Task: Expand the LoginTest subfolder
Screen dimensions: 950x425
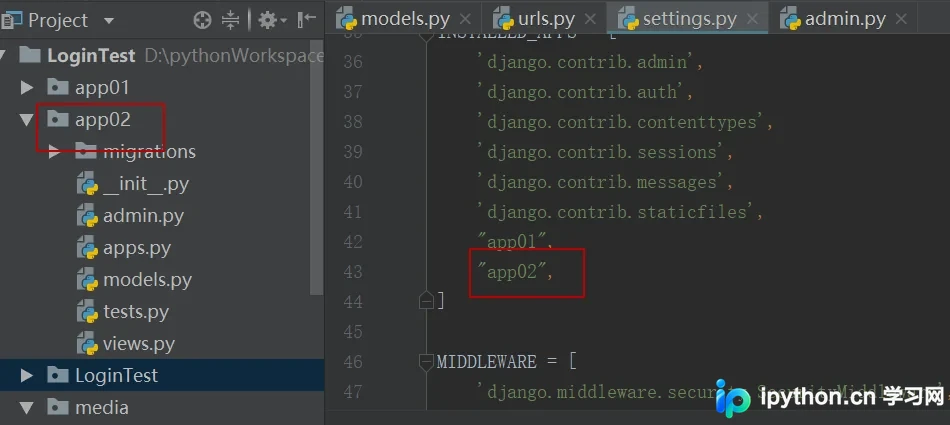Action: click(x=26, y=375)
